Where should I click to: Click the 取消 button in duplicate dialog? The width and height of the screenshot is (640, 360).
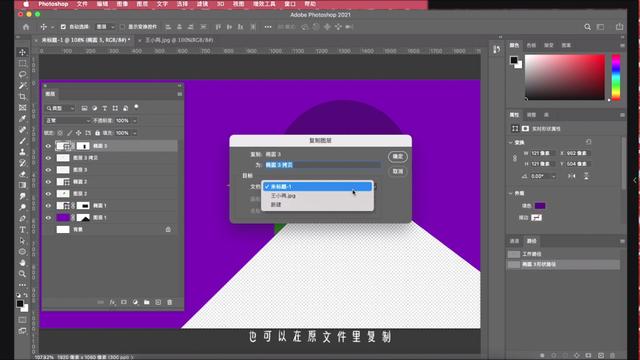tap(398, 171)
